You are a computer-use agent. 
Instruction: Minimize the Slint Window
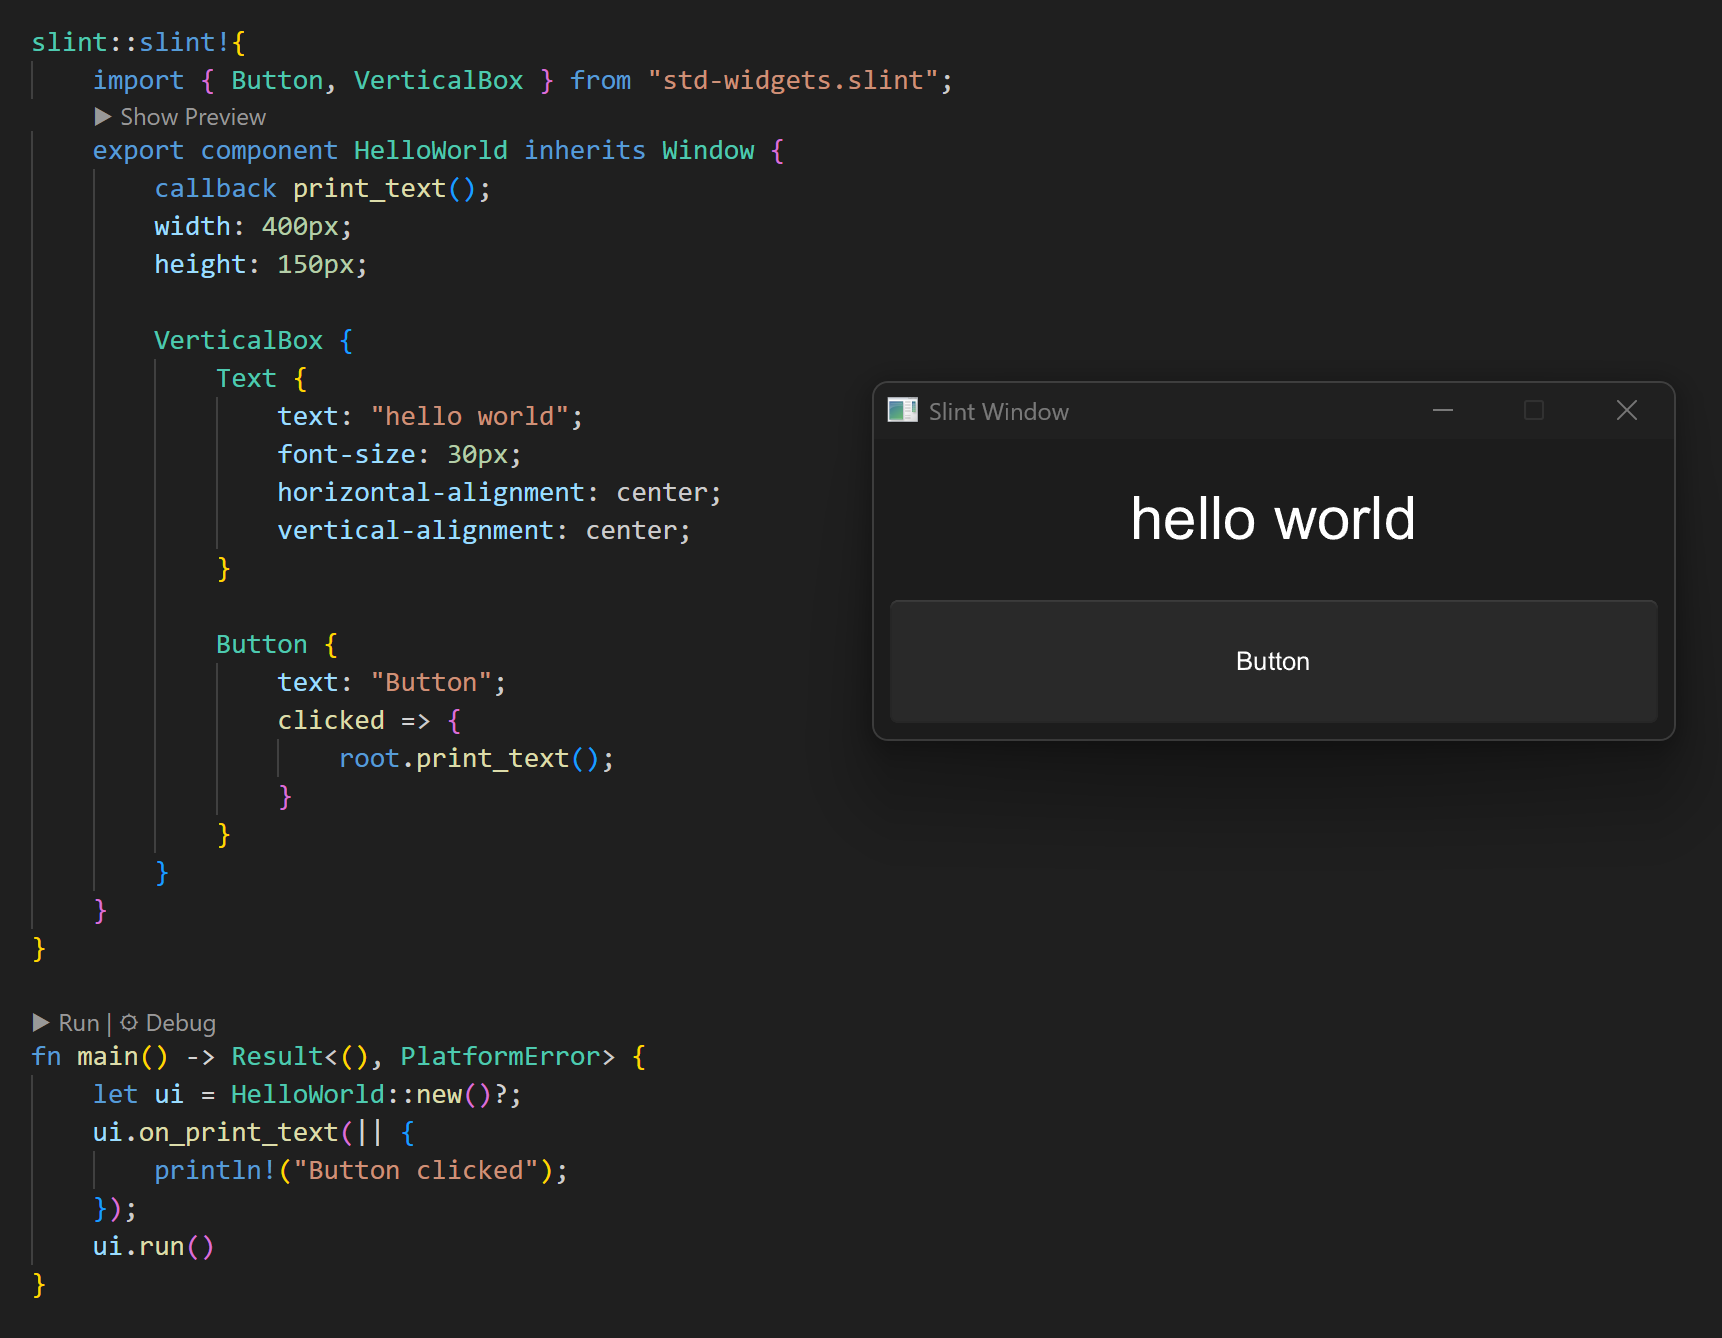pos(1442,411)
